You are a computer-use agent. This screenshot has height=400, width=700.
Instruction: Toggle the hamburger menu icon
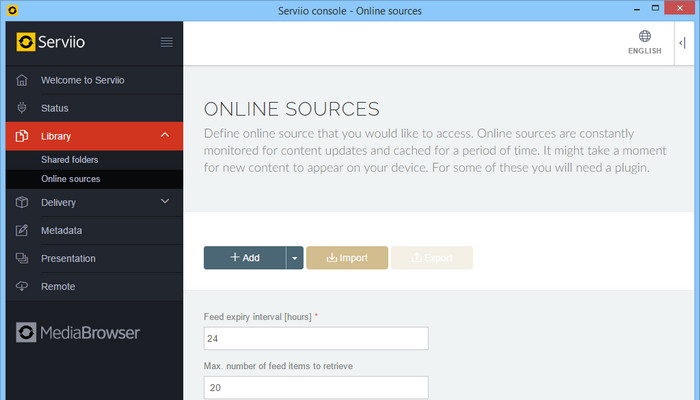click(167, 42)
